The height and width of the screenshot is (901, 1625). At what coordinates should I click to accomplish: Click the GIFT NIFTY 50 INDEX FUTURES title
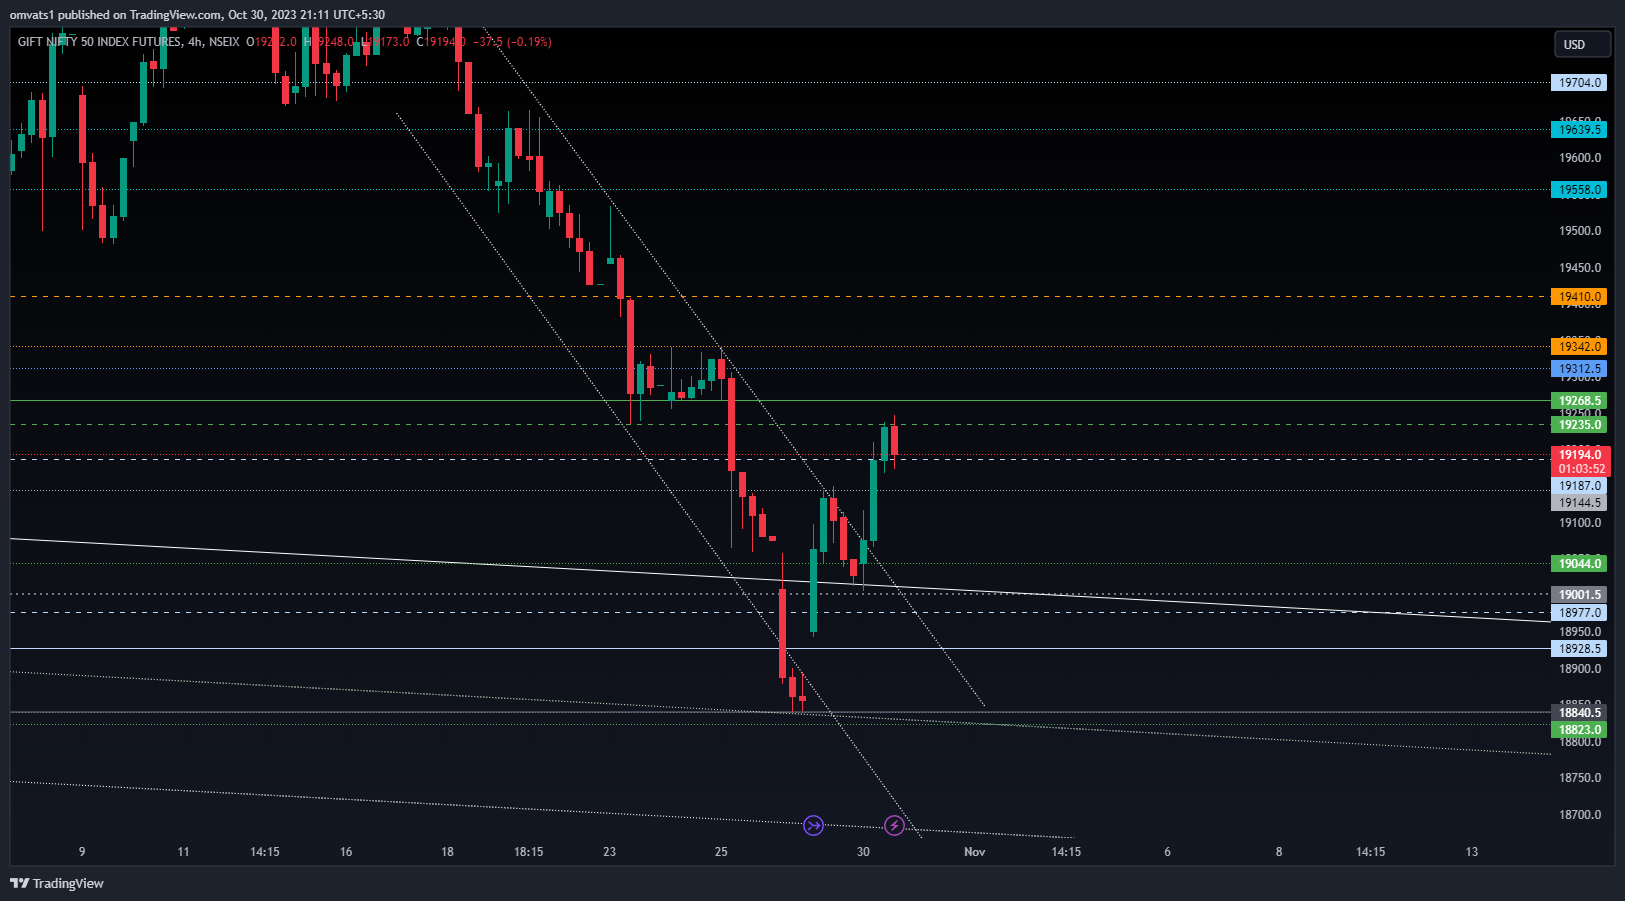point(100,42)
